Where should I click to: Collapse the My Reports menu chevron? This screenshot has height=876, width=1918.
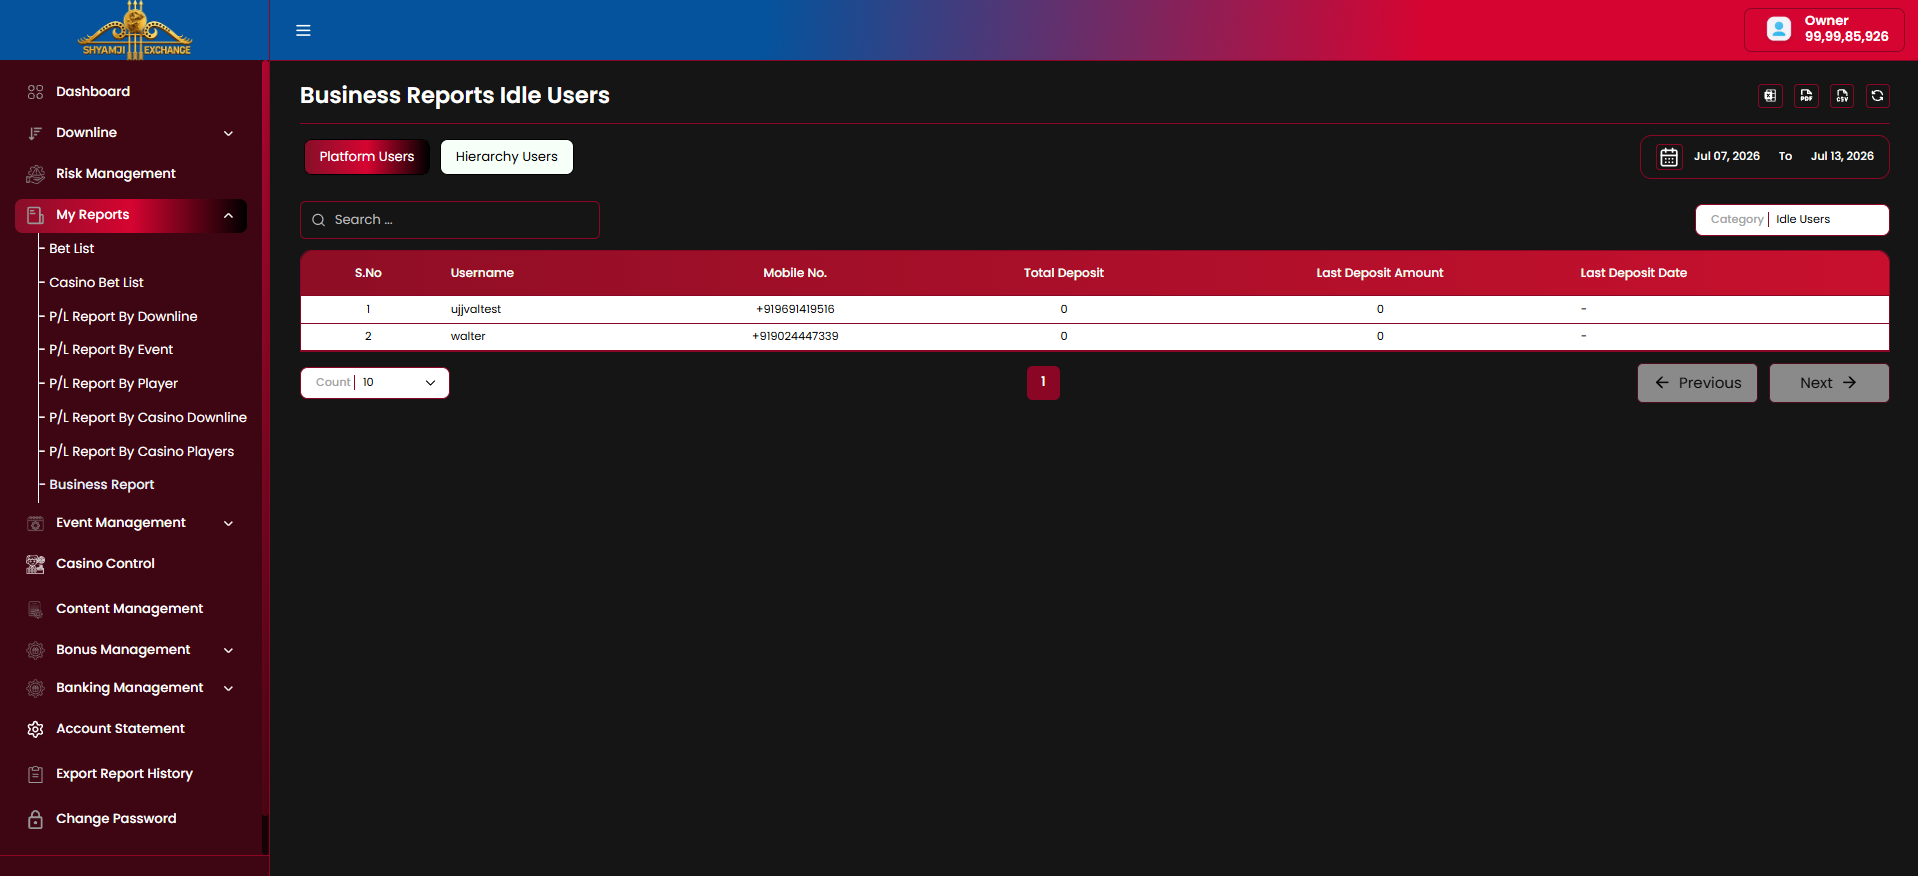(228, 215)
